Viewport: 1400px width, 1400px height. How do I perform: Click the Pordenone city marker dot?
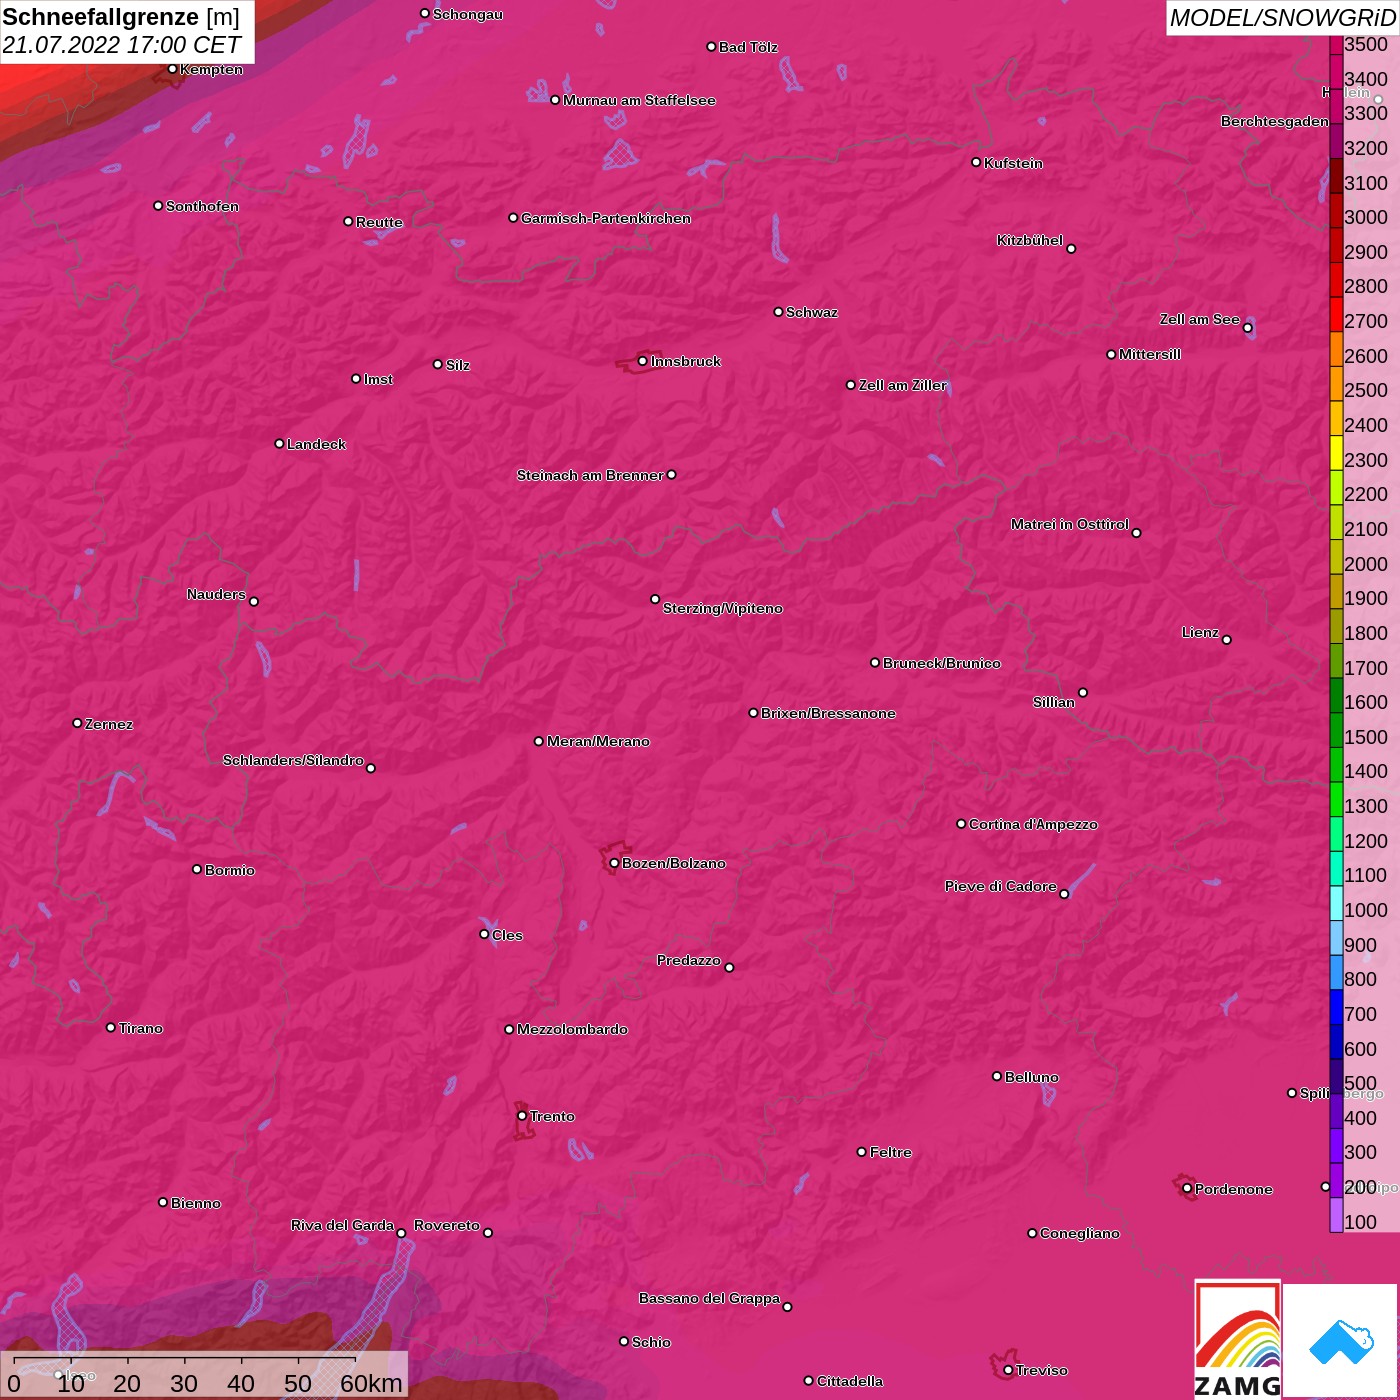(x=1187, y=1188)
